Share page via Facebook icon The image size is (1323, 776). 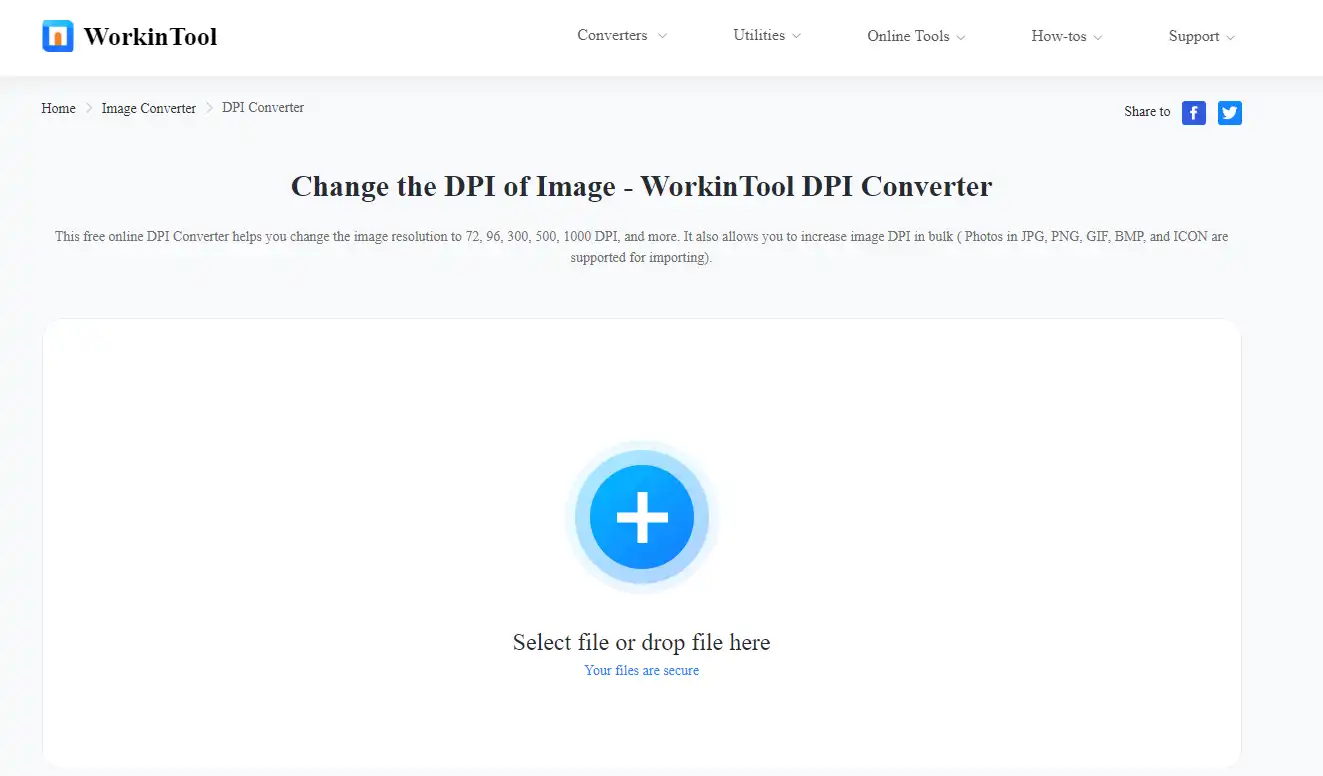coord(1194,112)
